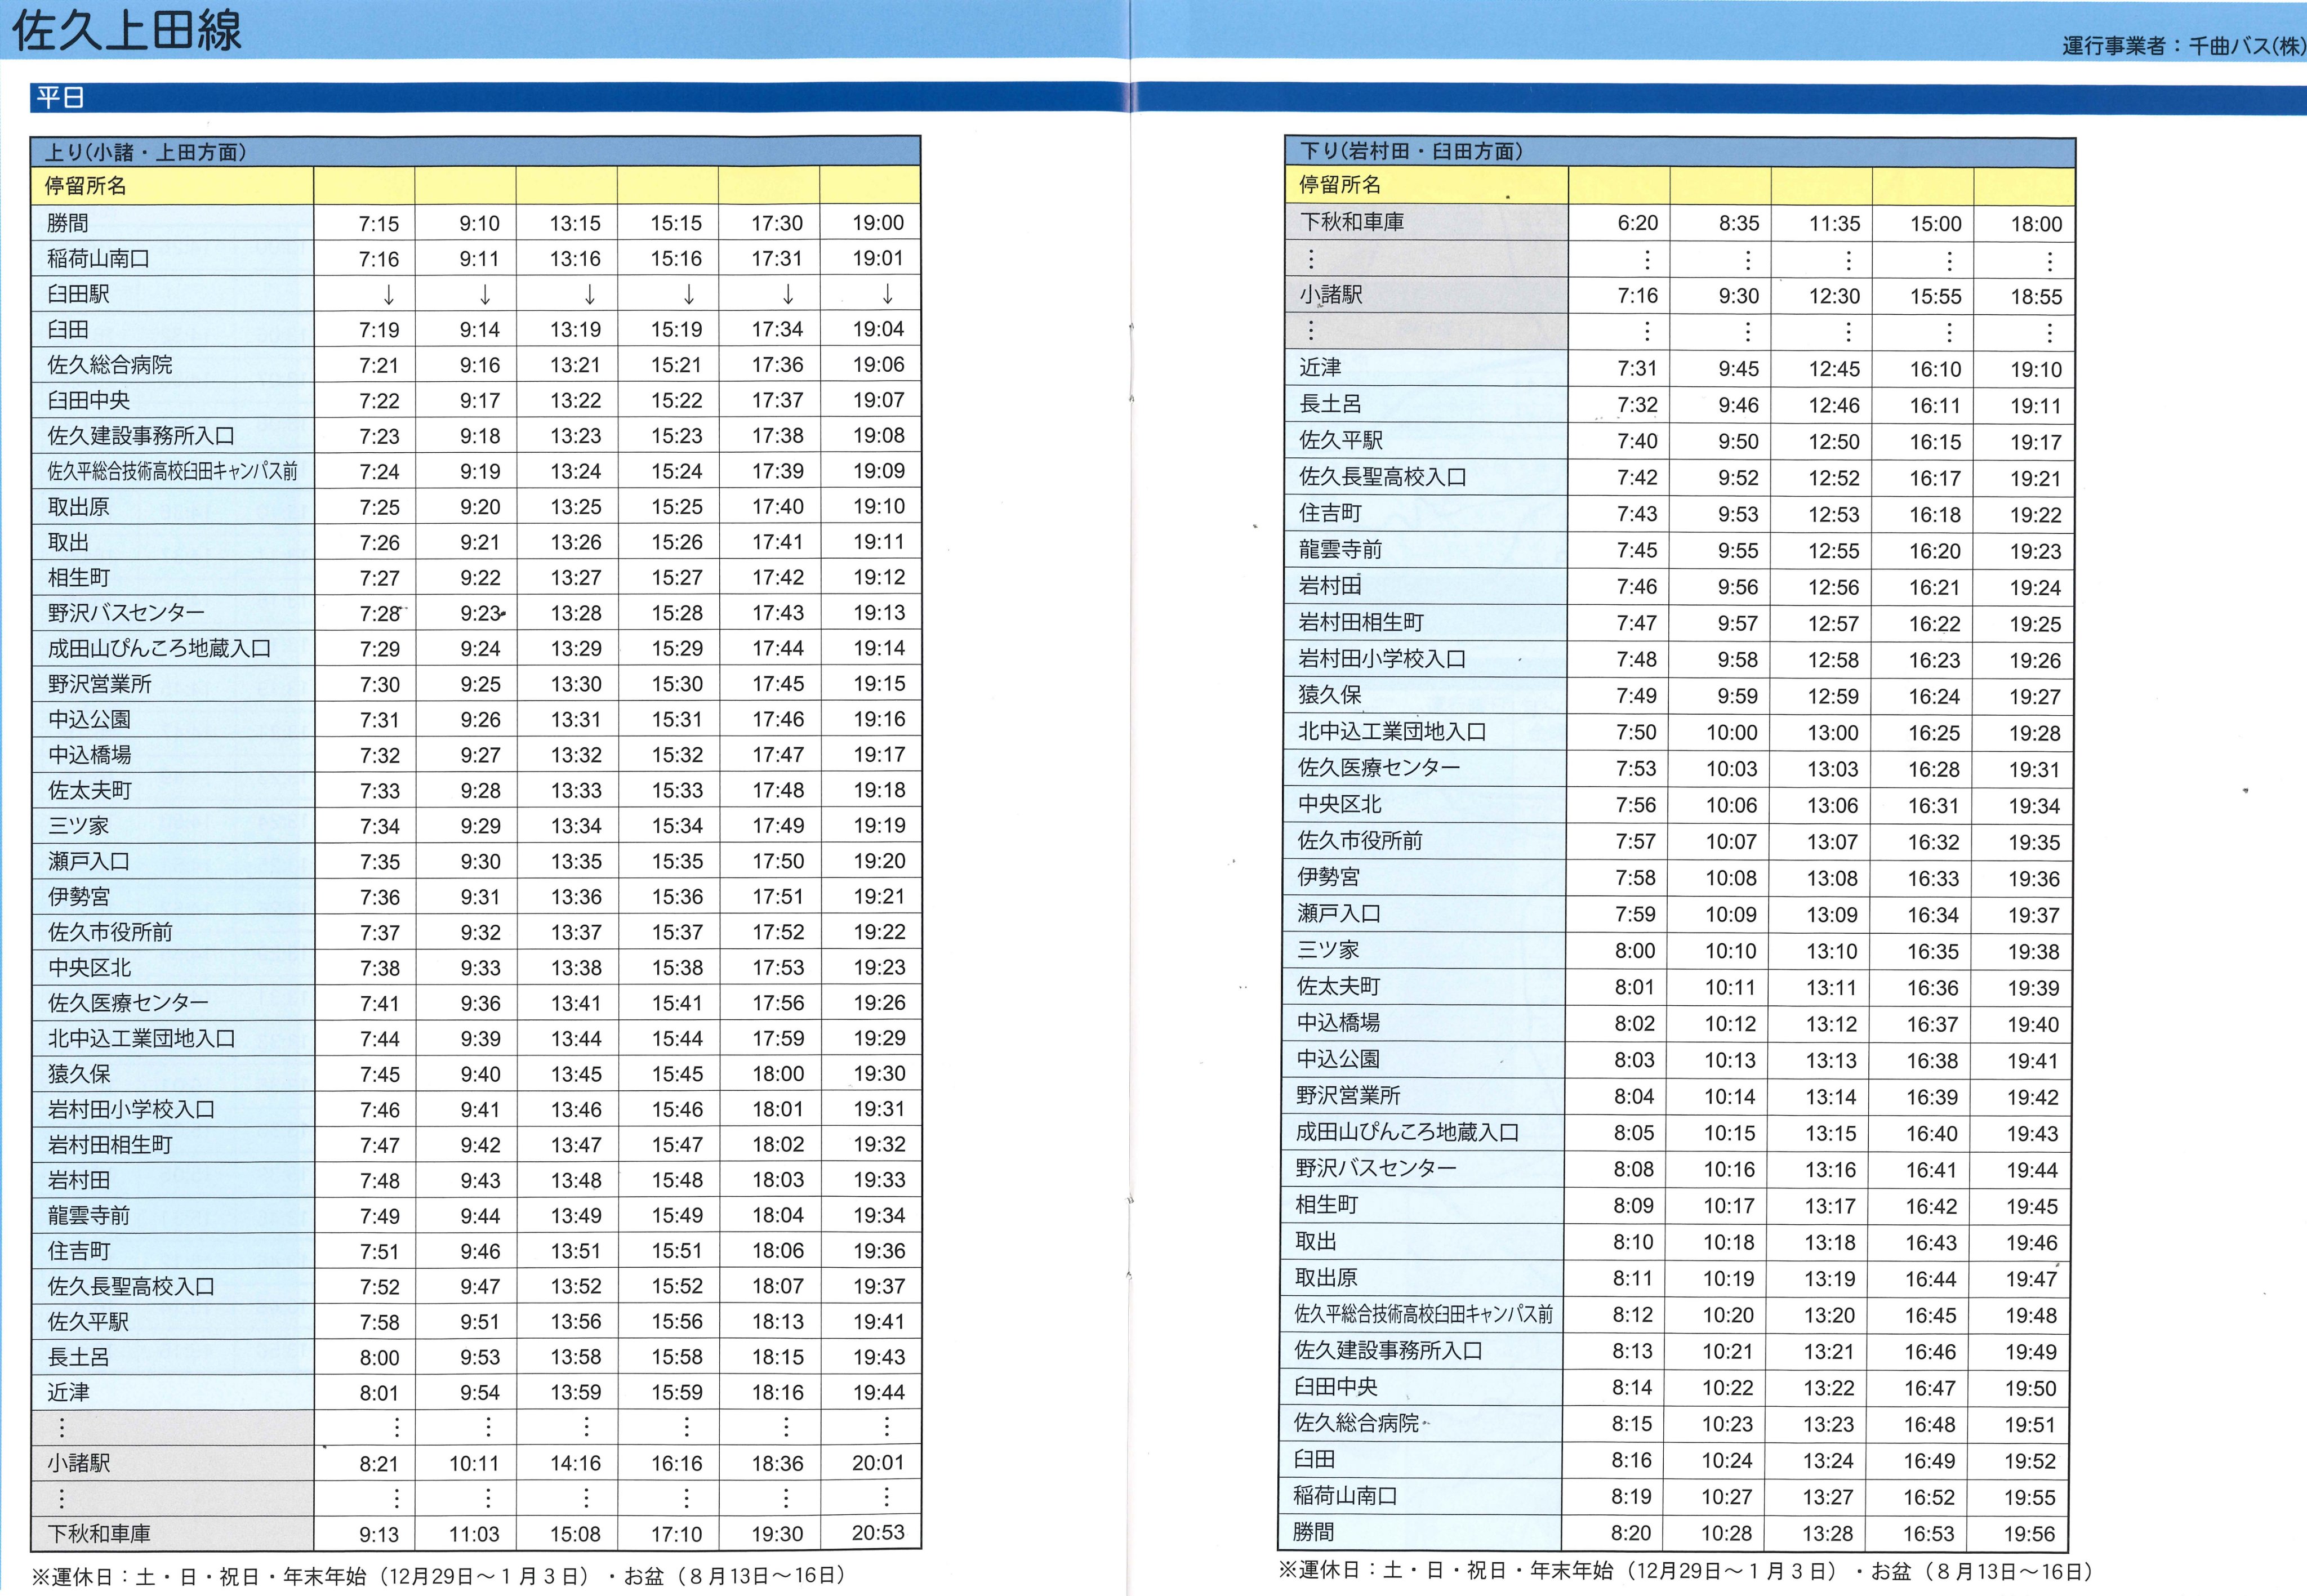This screenshot has height=1596, width=2307.
Task: Click the 20:01 time in the 小諸駅 row
Action: tap(878, 1463)
